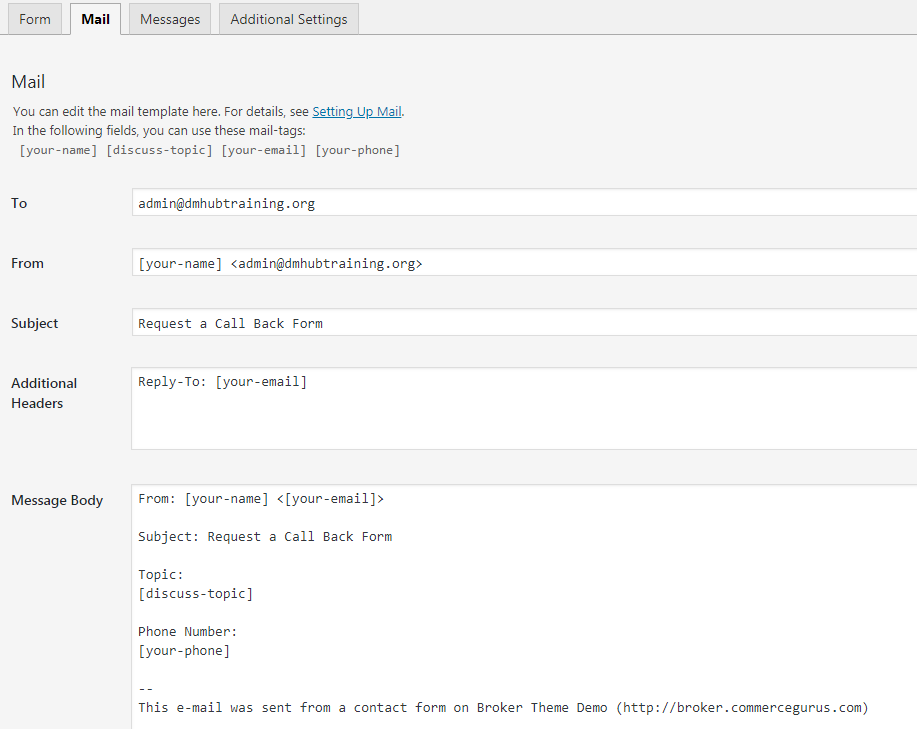Open the Messages tab

pos(170,19)
